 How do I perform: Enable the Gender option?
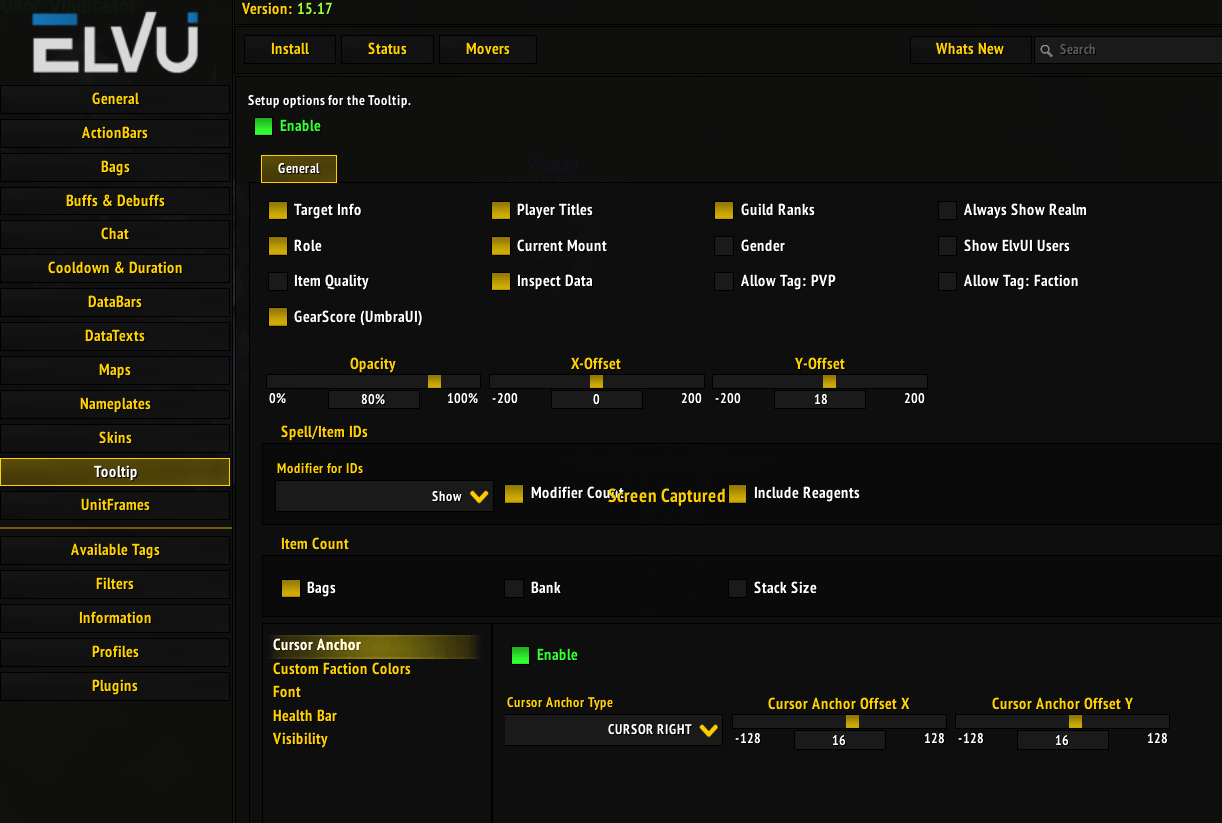click(x=724, y=246)
